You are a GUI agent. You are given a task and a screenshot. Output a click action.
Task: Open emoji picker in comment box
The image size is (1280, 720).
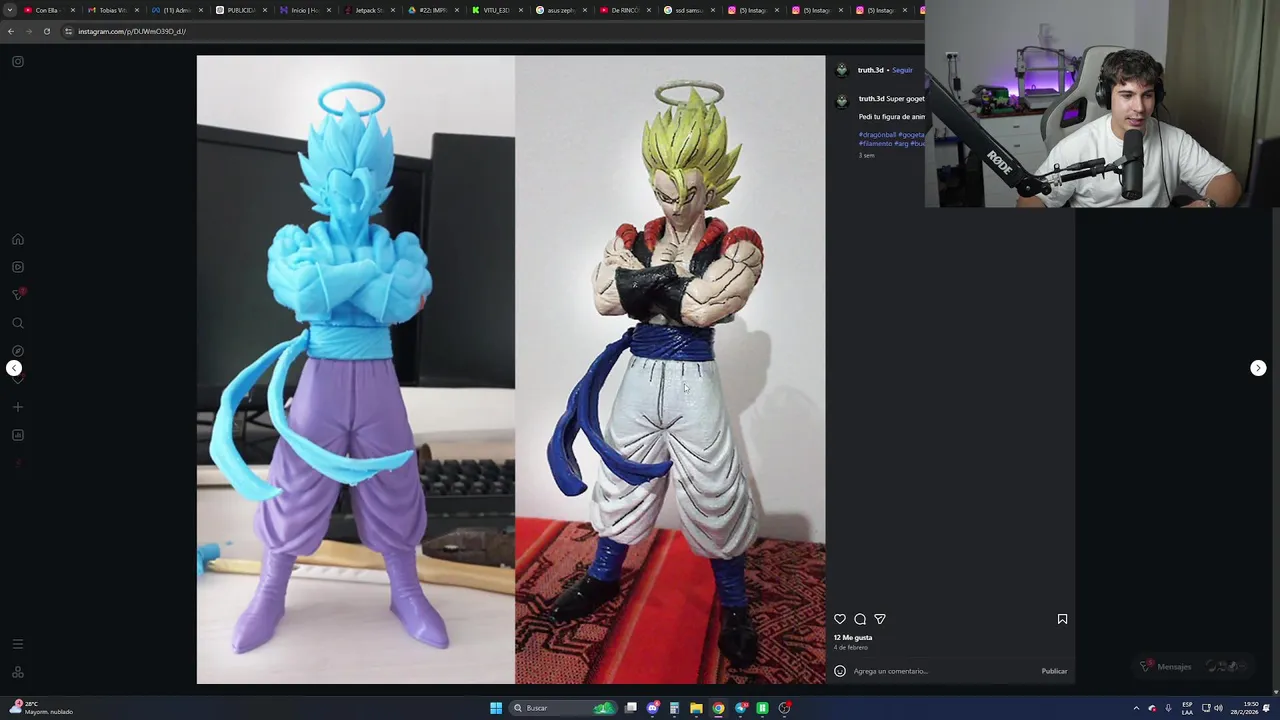pos(840,671)
